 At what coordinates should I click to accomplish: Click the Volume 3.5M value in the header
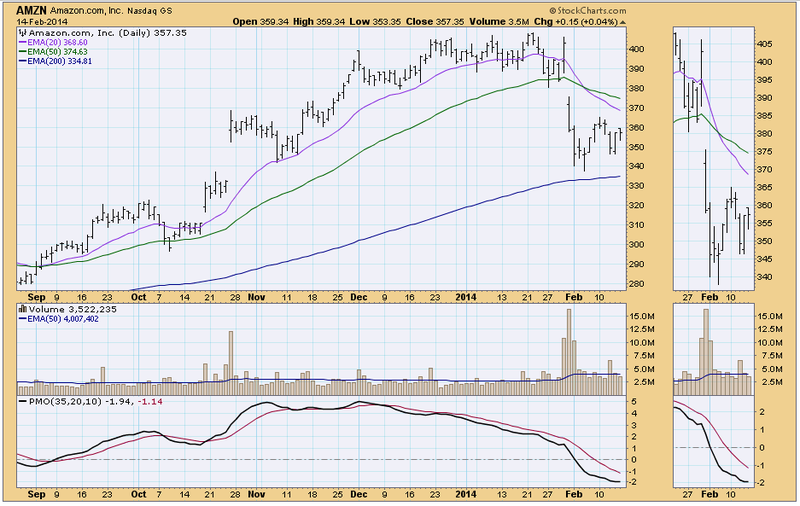point(499,21)
